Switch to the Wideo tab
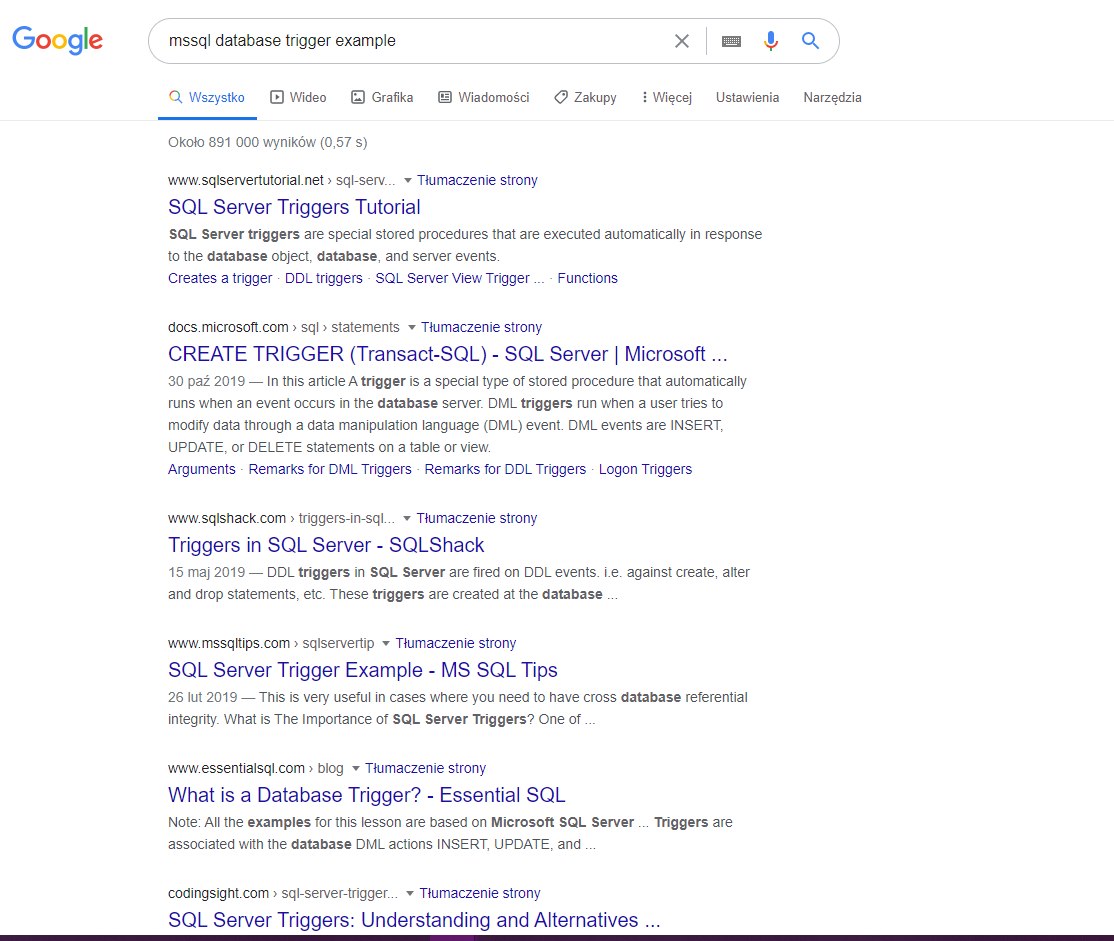Viewport: 1114px width, 941px height. point(298,97)
